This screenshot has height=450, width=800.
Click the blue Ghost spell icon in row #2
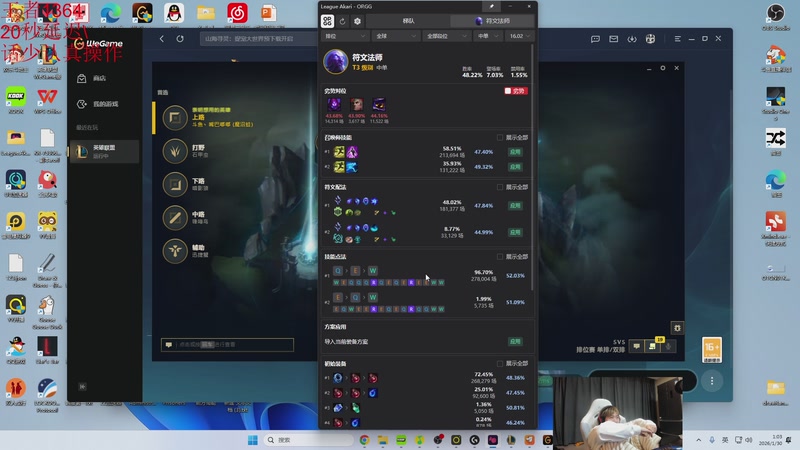[352, 167]
